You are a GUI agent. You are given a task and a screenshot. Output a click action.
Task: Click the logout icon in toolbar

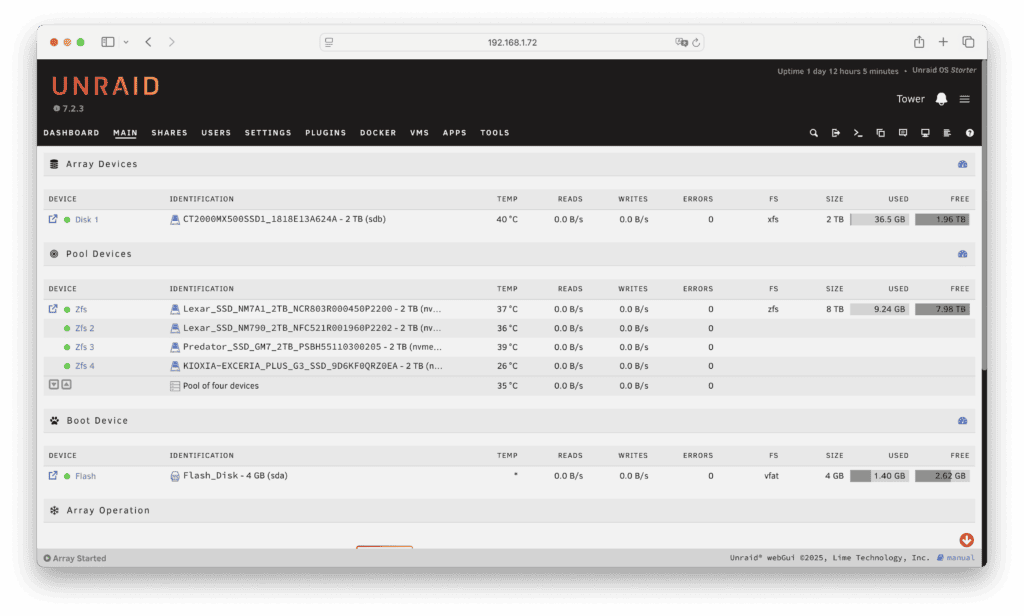click(x=836, y=133)
